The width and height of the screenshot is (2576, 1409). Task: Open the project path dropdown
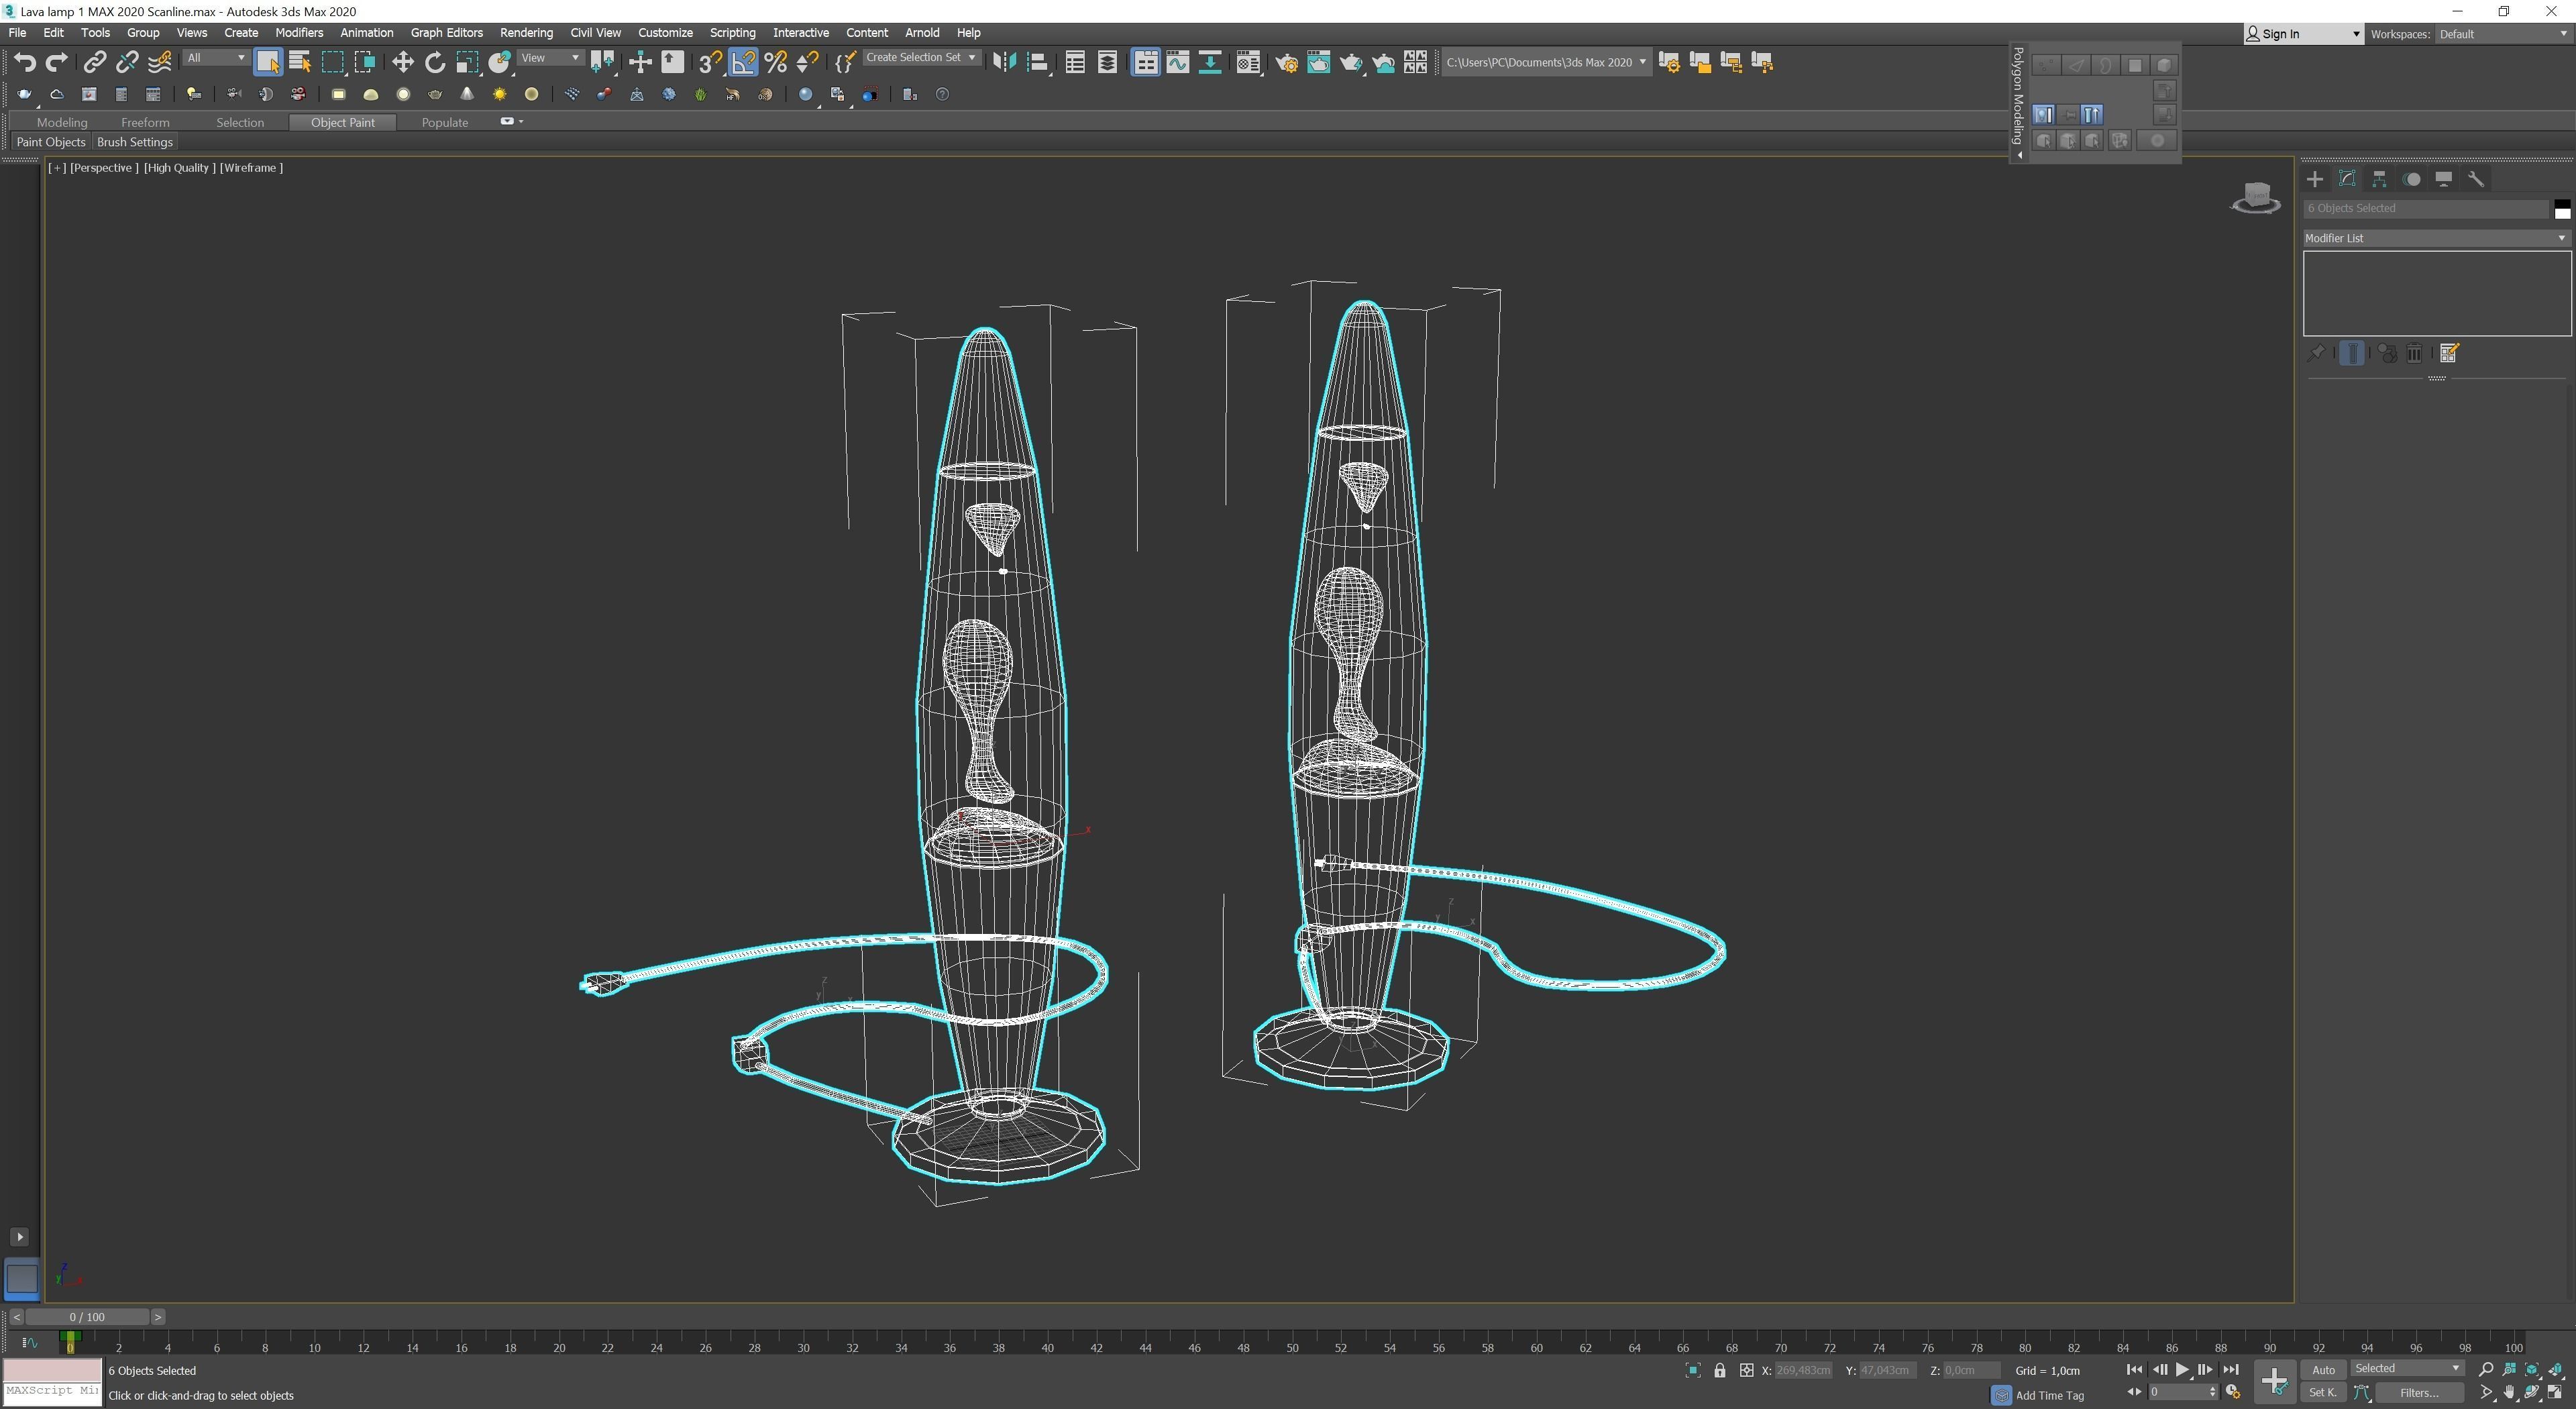pos(1546,62)
